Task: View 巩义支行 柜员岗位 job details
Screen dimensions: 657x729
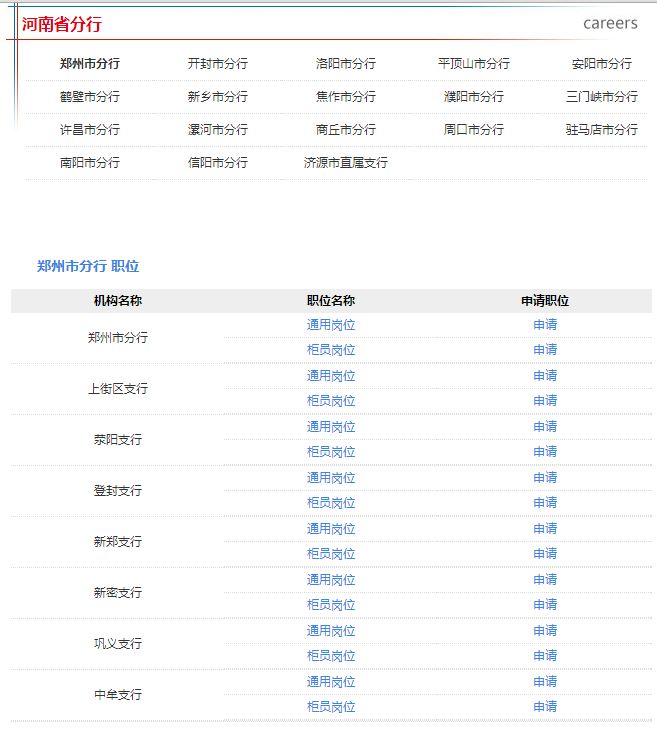Action: point(331,656)
